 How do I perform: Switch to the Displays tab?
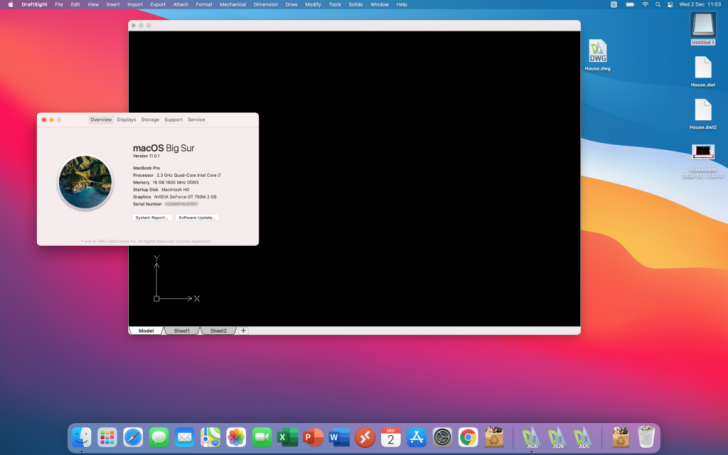[x=126, y=119]
